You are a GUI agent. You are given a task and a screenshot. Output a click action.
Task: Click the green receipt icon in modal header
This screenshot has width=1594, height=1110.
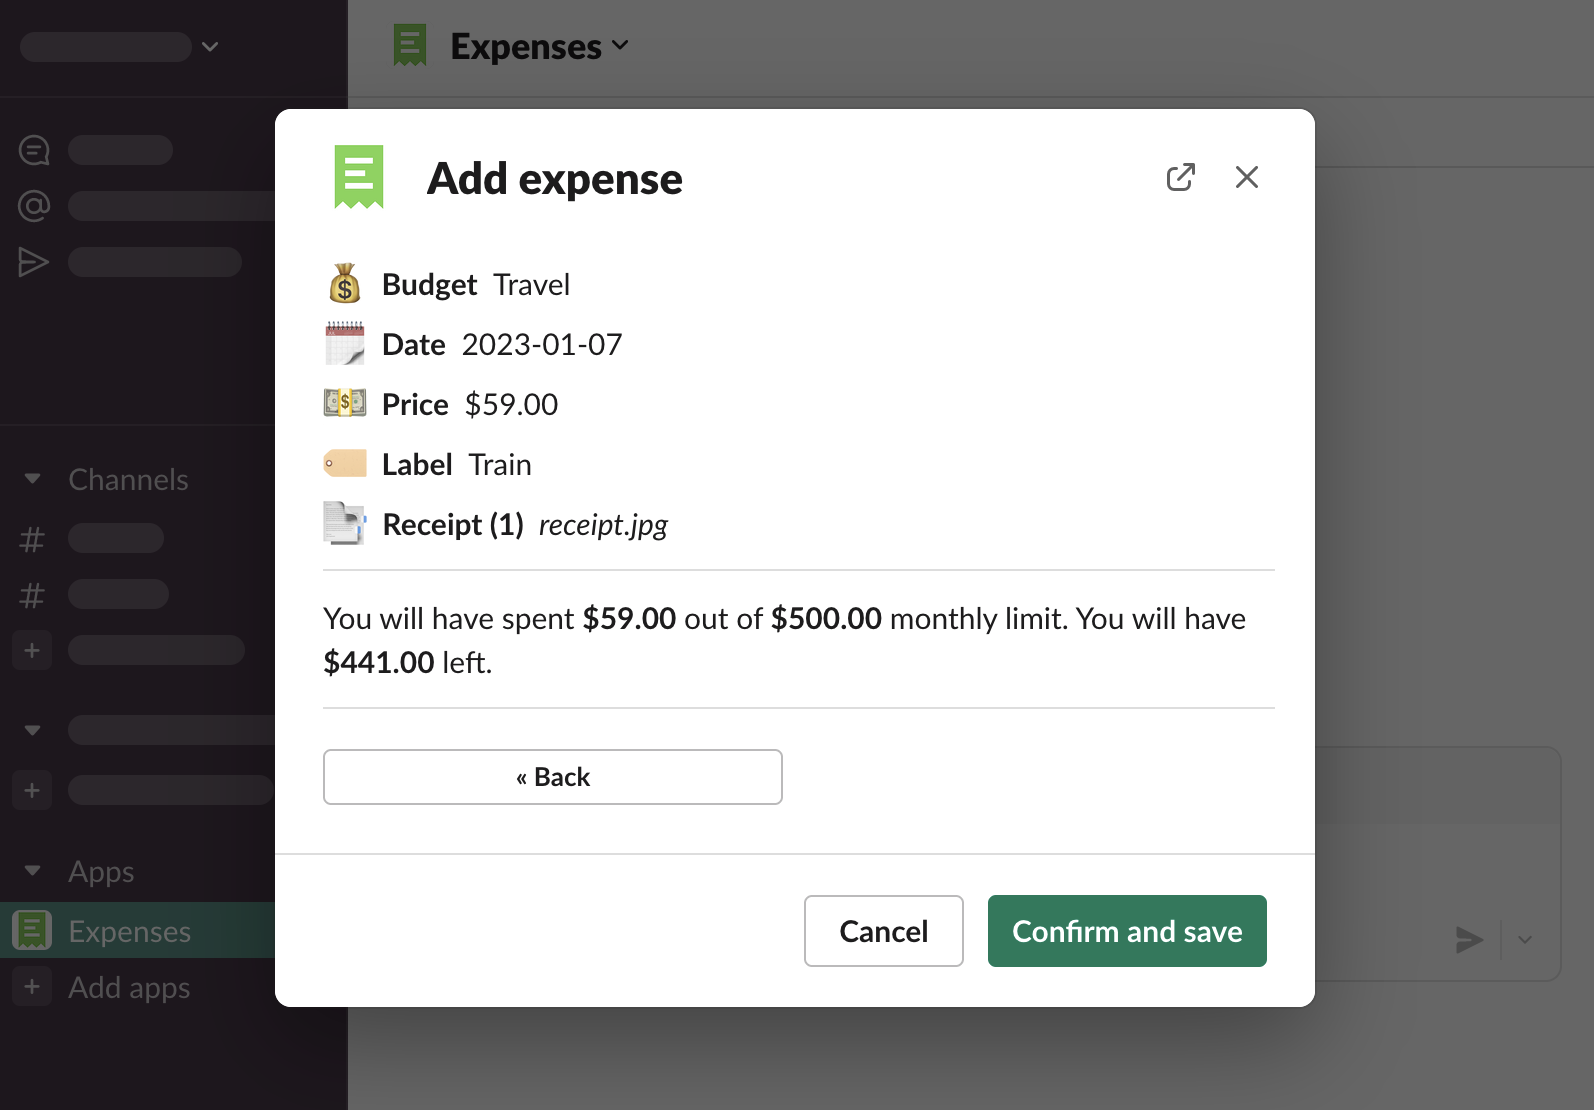[x=359, y=177]
